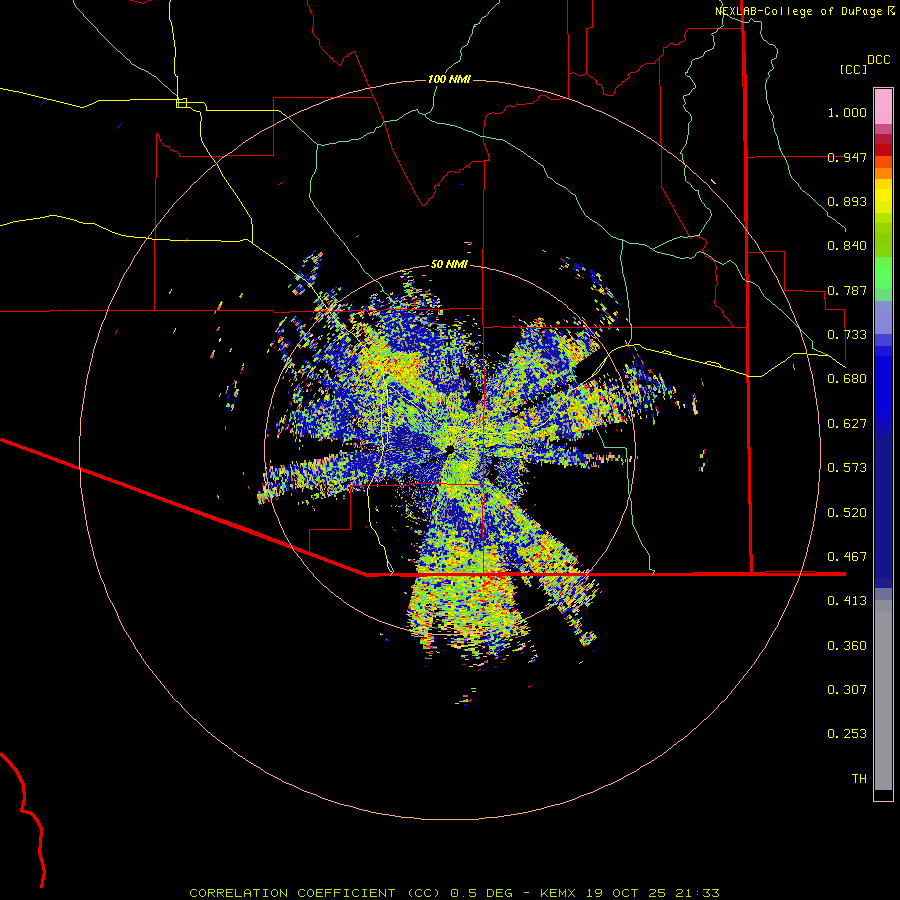Click the gray segment of the color bar
Viewport: 900px width, 900px height.
[883, 695]
